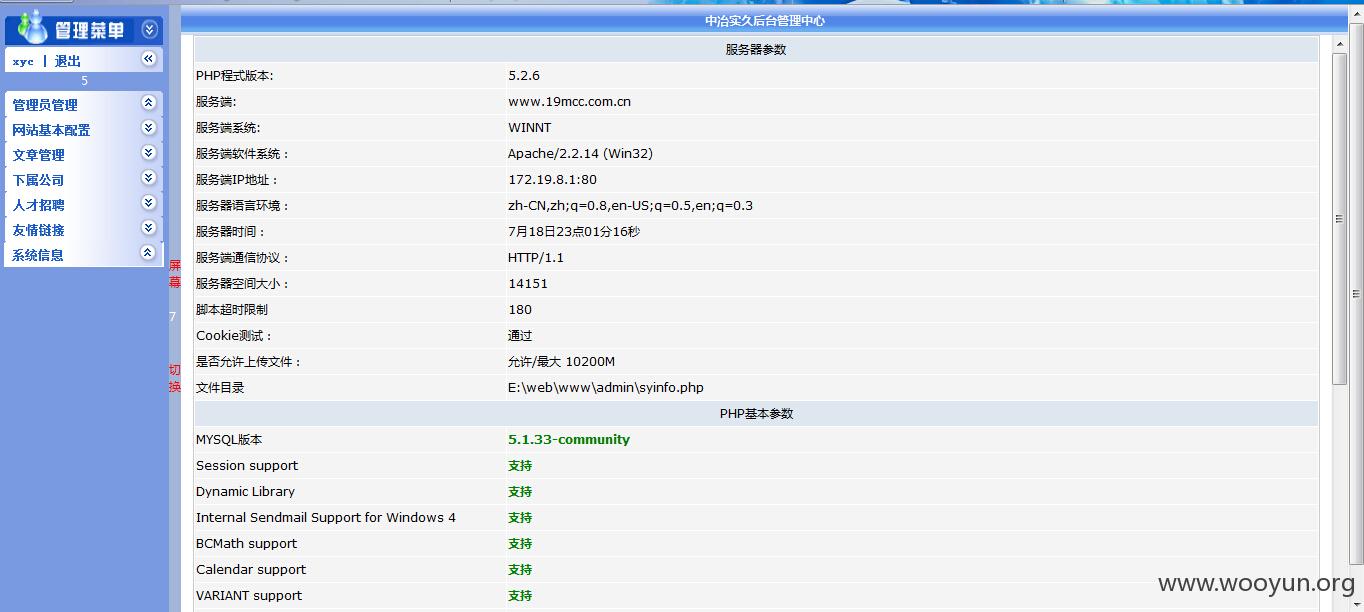
Task: Open the 网站基本配置 menu label
Action: click(x=51, y=130)
